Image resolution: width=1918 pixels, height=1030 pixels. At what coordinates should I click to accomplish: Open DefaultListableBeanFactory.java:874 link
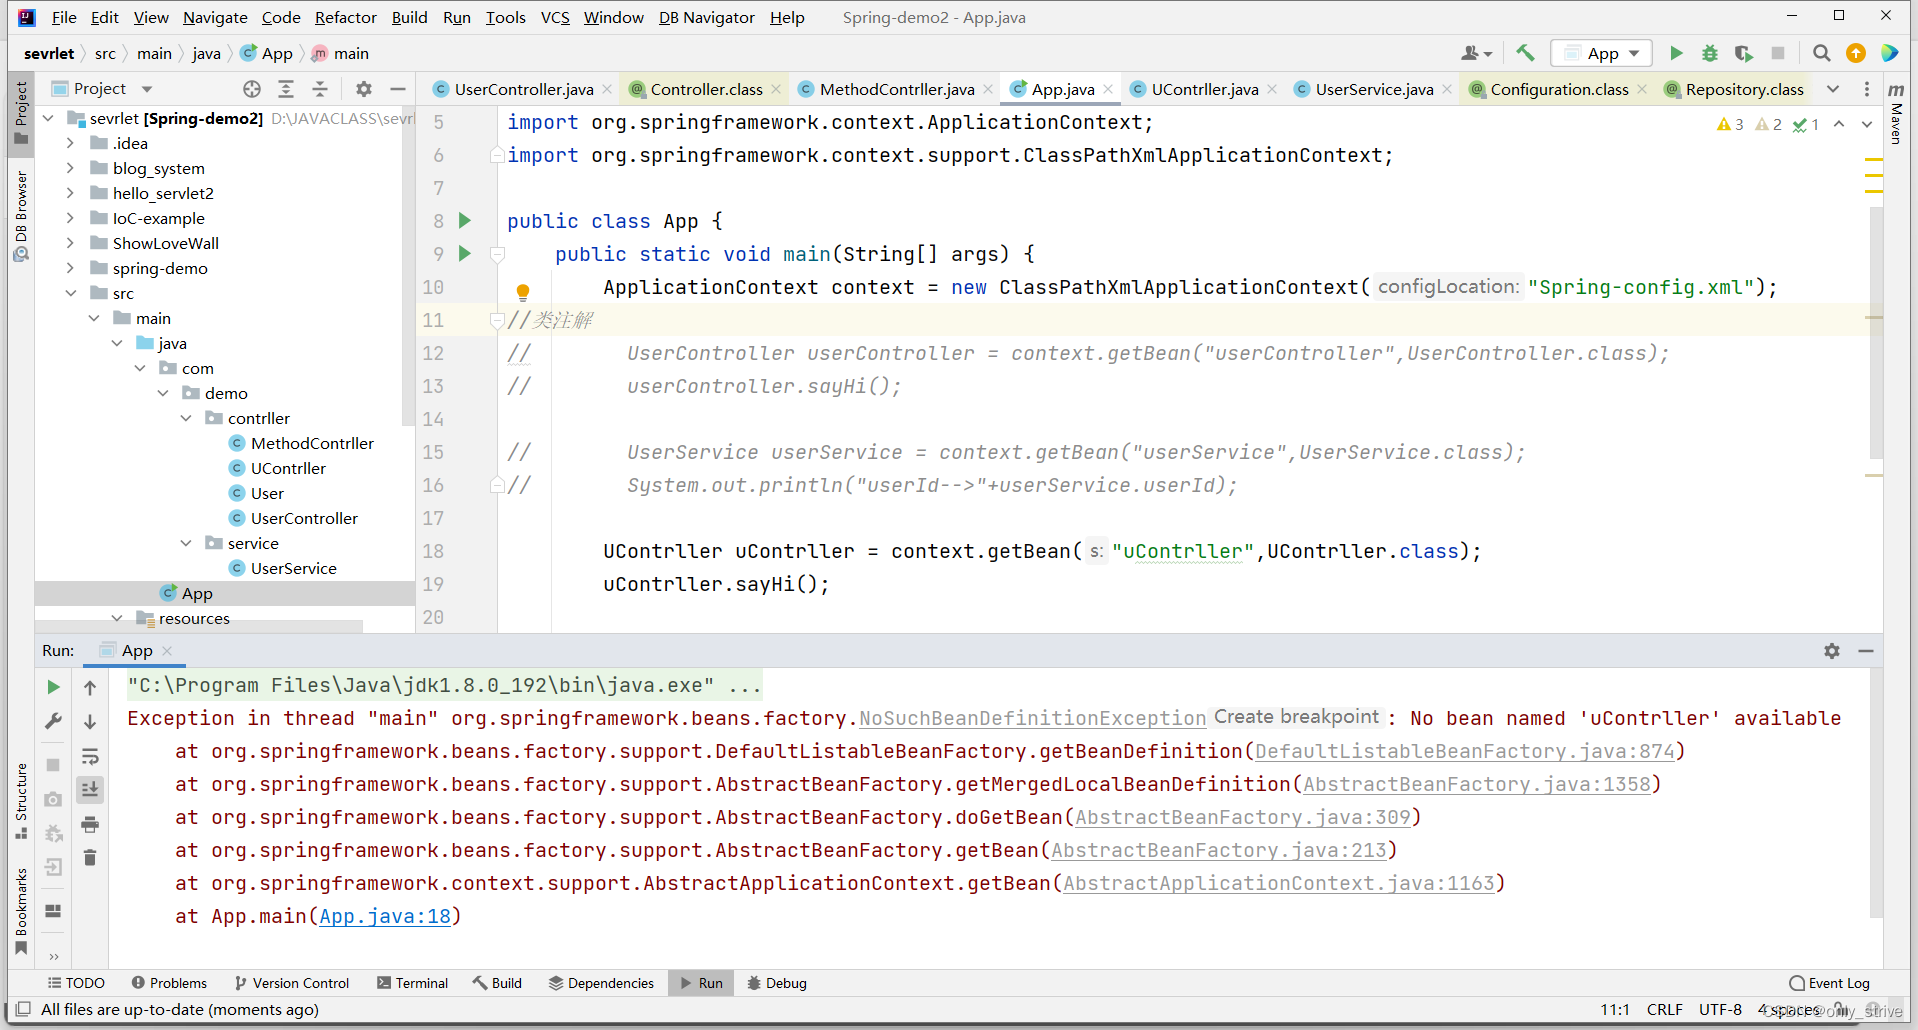coord(1465,751)
